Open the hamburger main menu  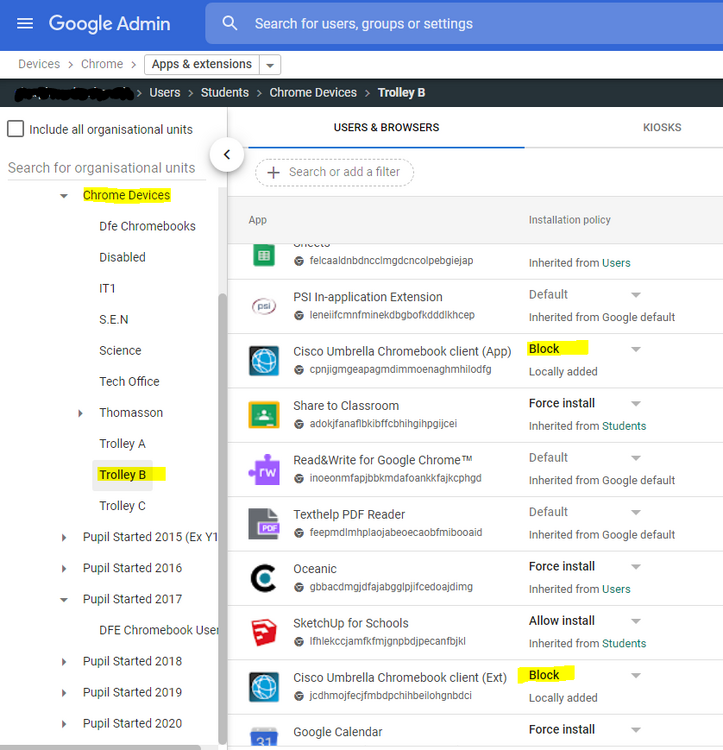point(25,23)
